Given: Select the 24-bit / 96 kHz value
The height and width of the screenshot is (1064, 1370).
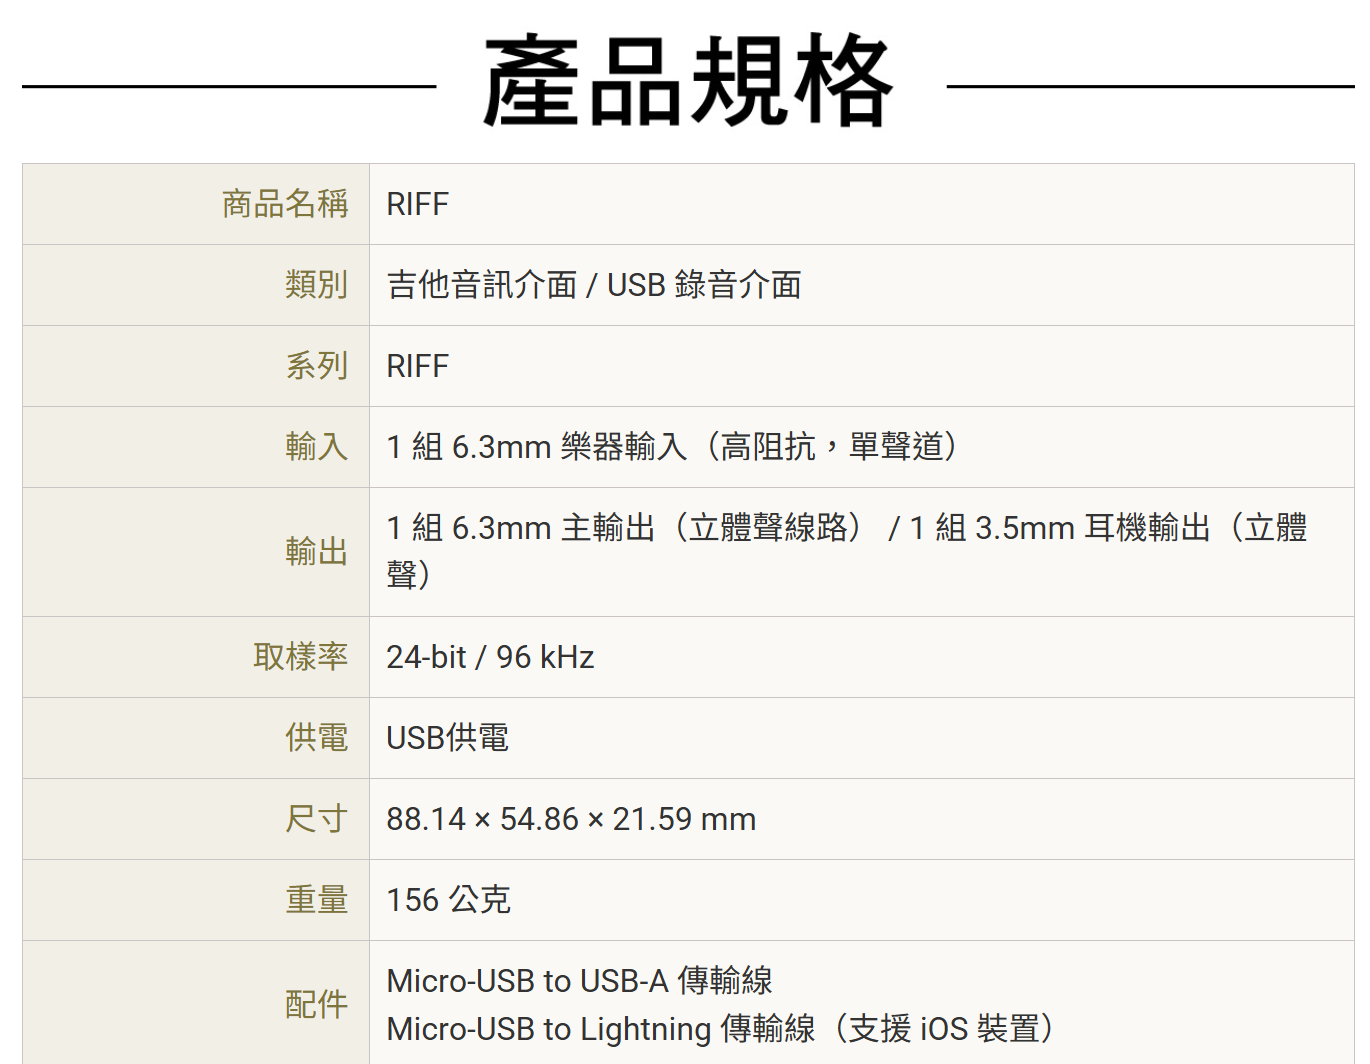Looking at the screenshot, I should [x=490, y=657].
